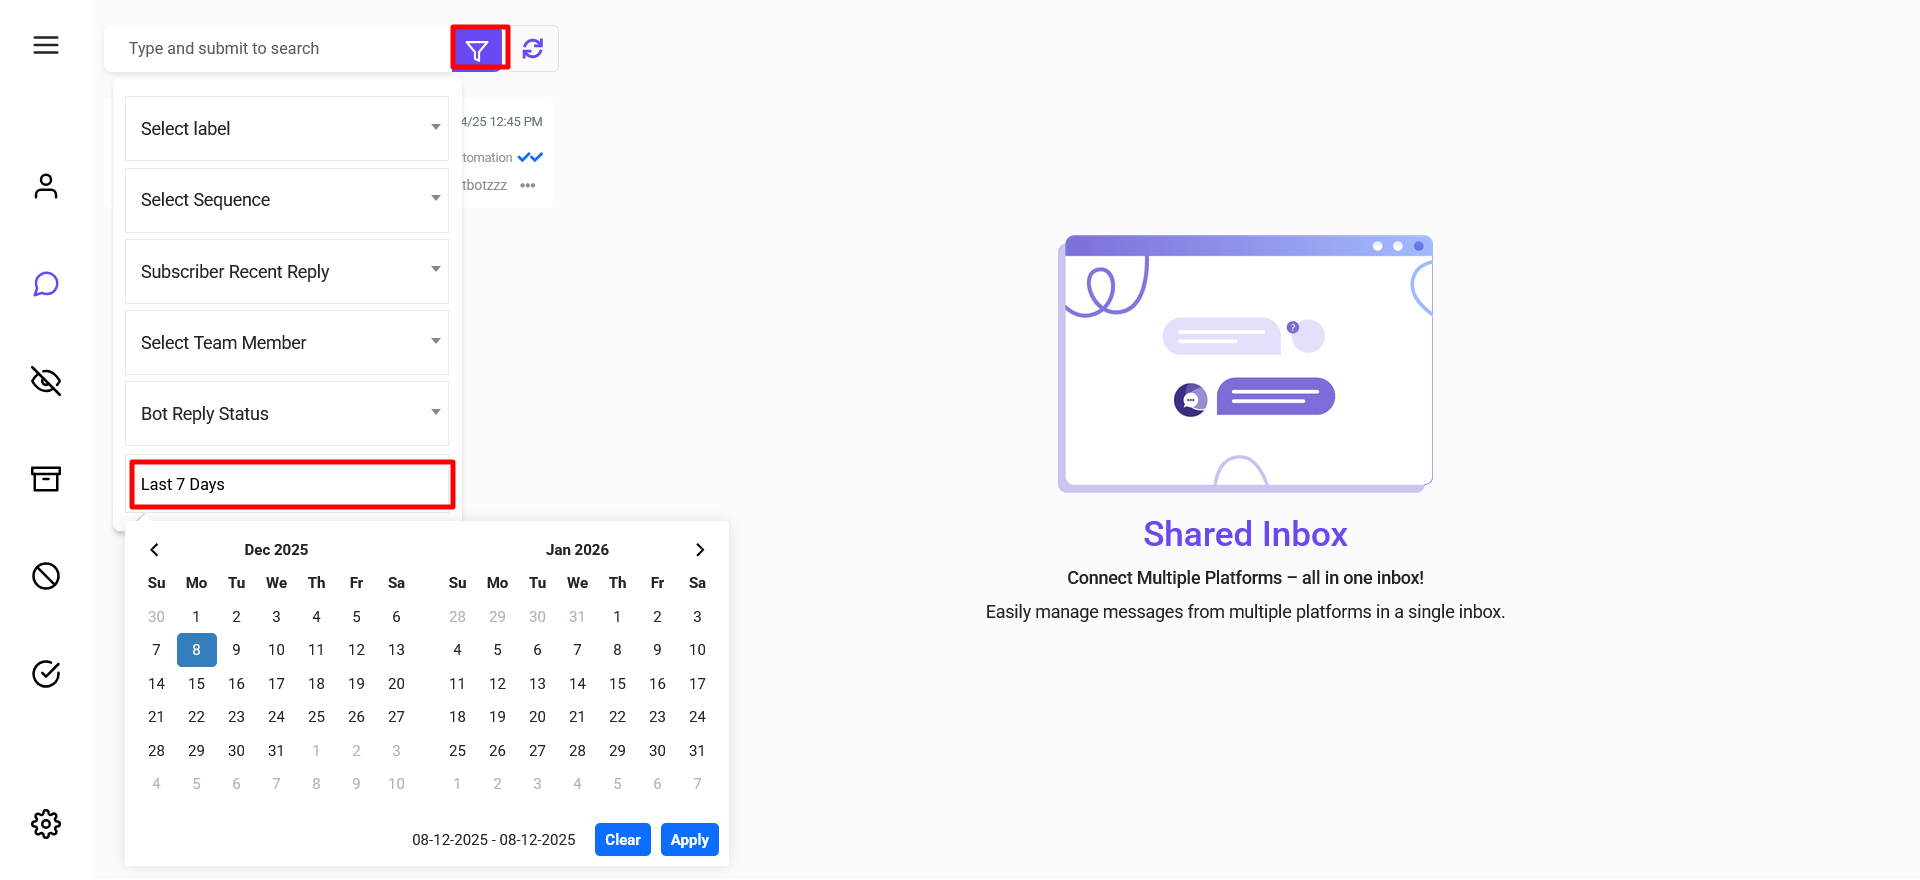Image resolution: width=1920 pixels, height=880 pixels.
Task: Click the Last 7 Days date field
Action: pyautogui.click(x=292, y=485)
